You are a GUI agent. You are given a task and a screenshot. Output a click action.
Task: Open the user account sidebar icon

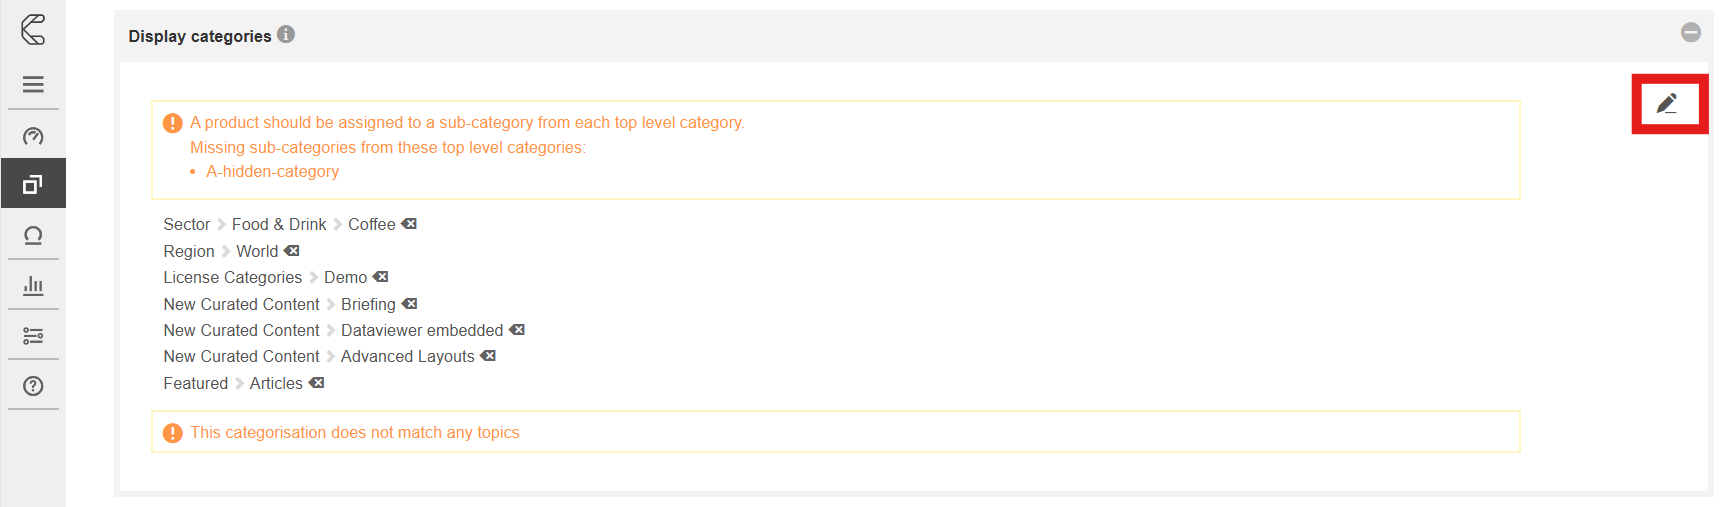coord(33,236)
